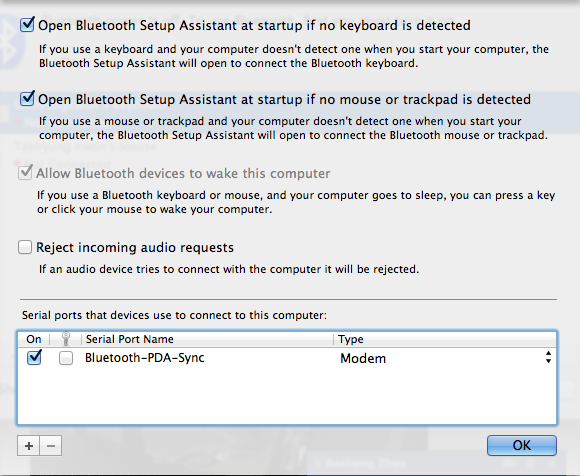Screen dimensions: 580x476
Task: Click the OK button
Action: [x=522, y=445]
